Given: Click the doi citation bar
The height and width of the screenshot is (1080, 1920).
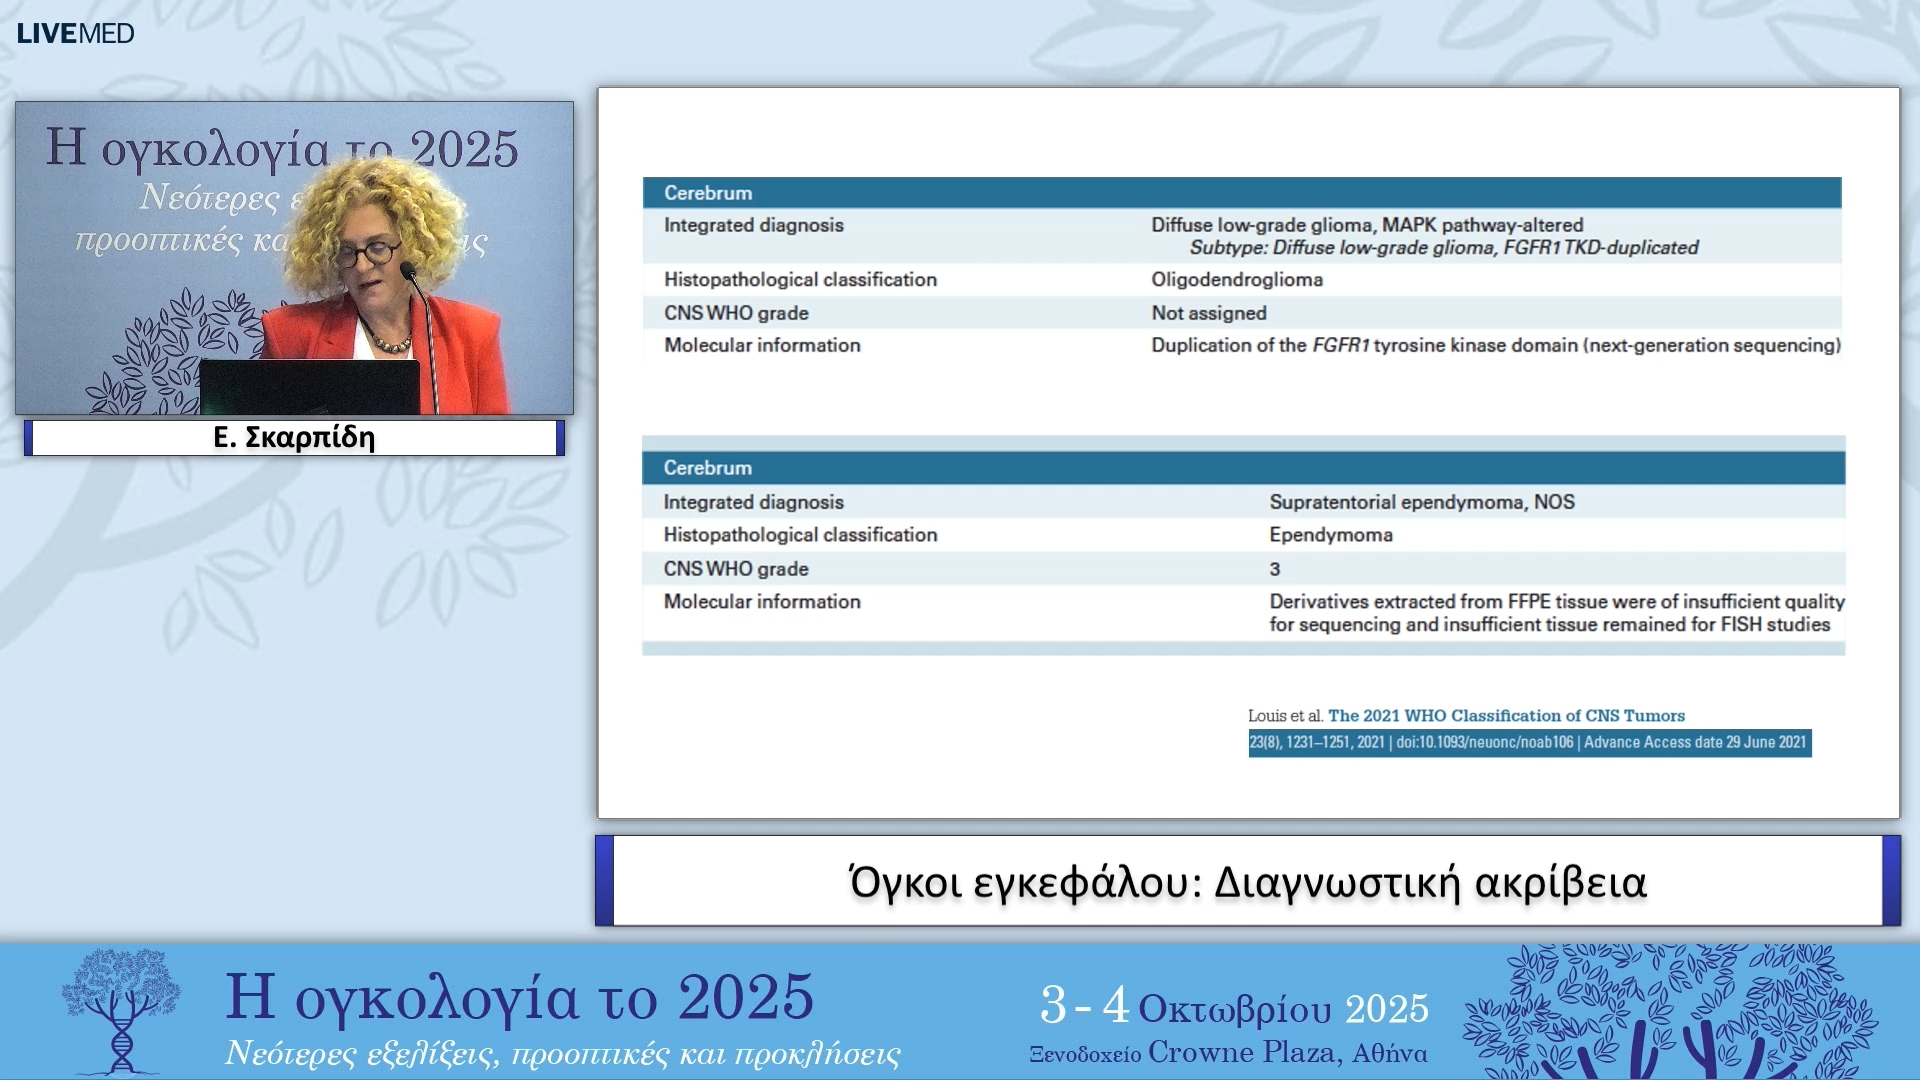Looking at the screenshot, I should click(x=1528, y=743).
